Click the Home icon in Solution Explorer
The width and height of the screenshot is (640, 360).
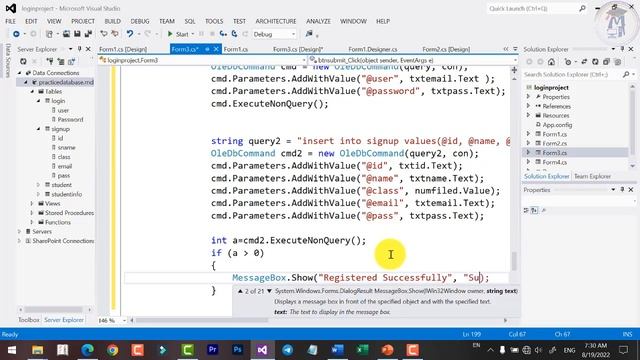pyautogui.click(x=551, y=62)
